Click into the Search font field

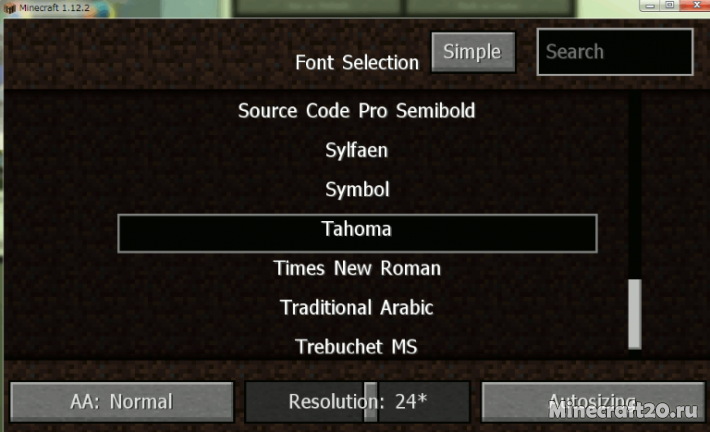click(x=615, y=52)
